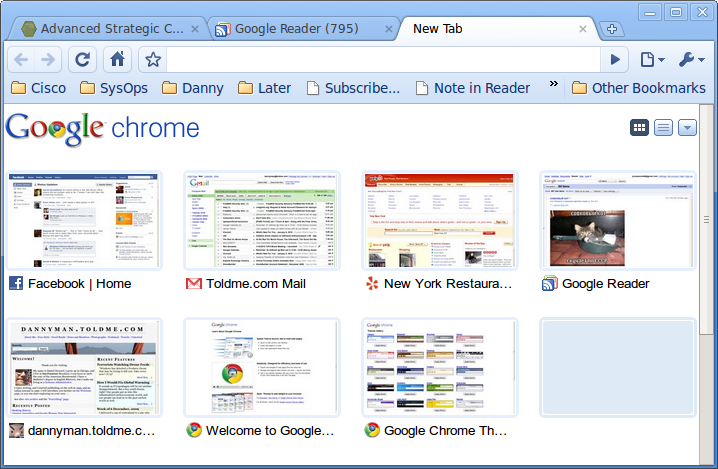This screenshot has width=718, height=469.
Task: Open Toldme.com Mail link
Action: tap(255, 283)
